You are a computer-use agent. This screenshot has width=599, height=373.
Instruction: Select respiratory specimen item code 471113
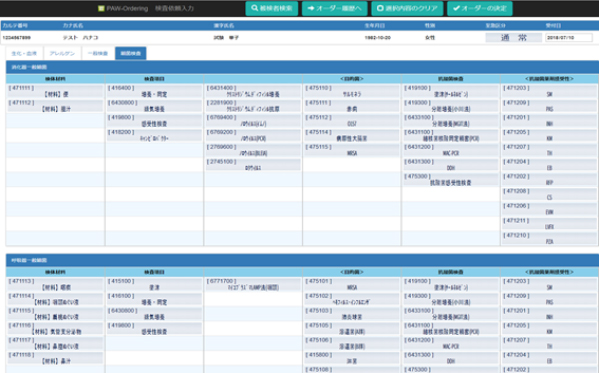click(55, 284)
